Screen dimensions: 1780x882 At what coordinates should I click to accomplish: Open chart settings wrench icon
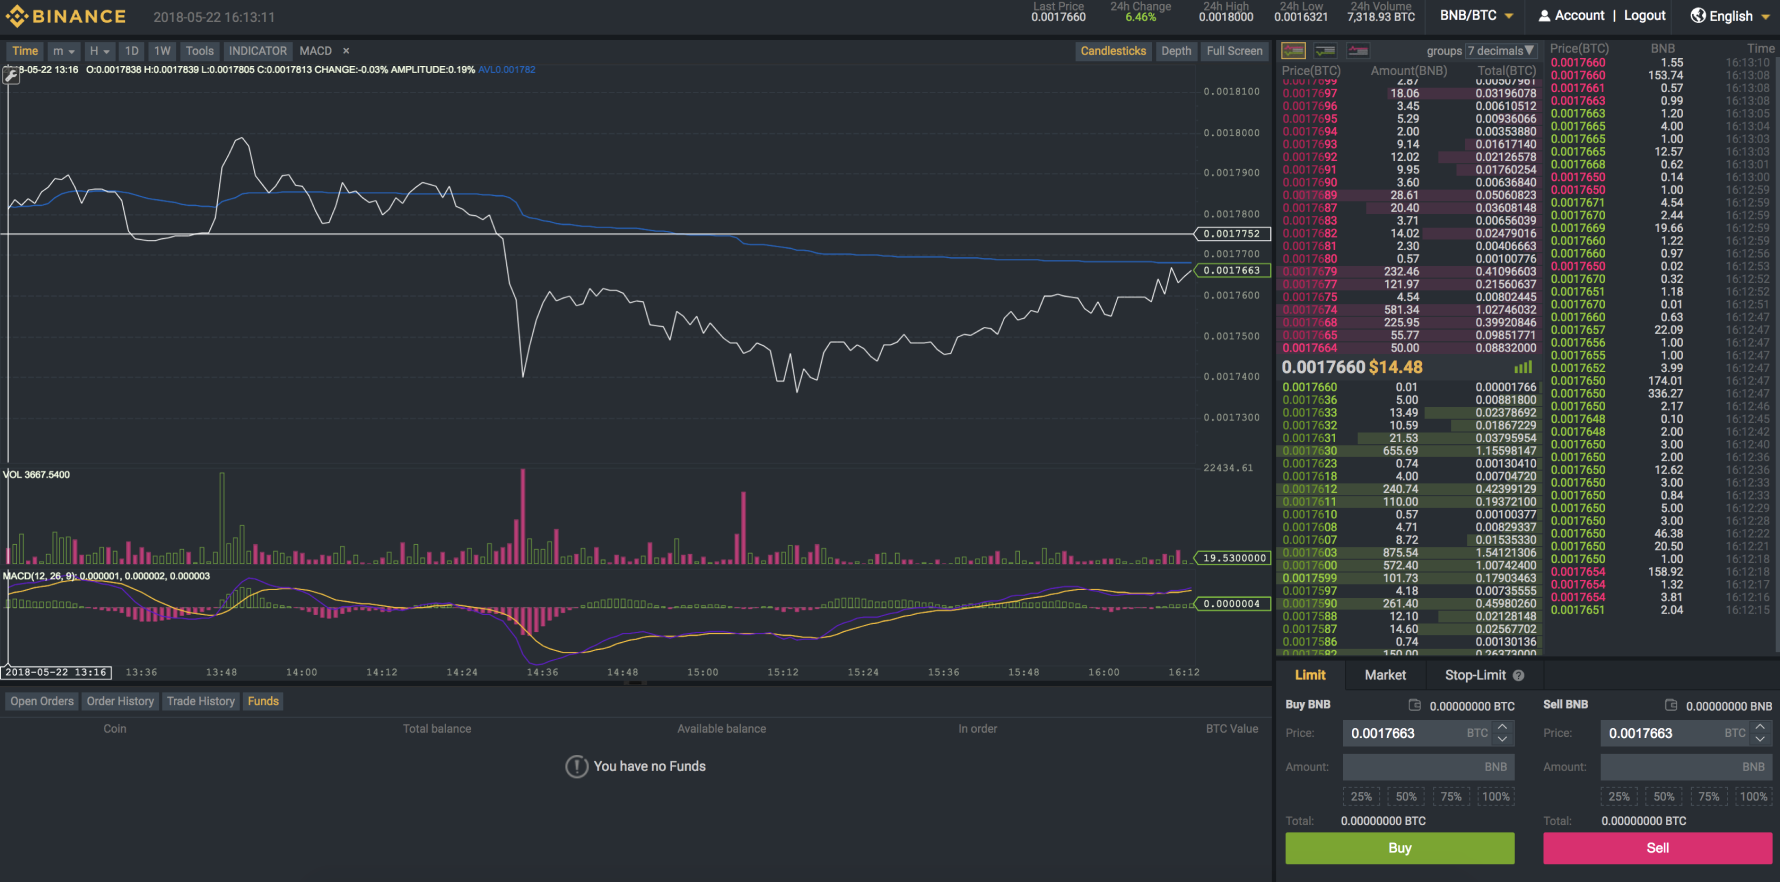click(11, 76)
